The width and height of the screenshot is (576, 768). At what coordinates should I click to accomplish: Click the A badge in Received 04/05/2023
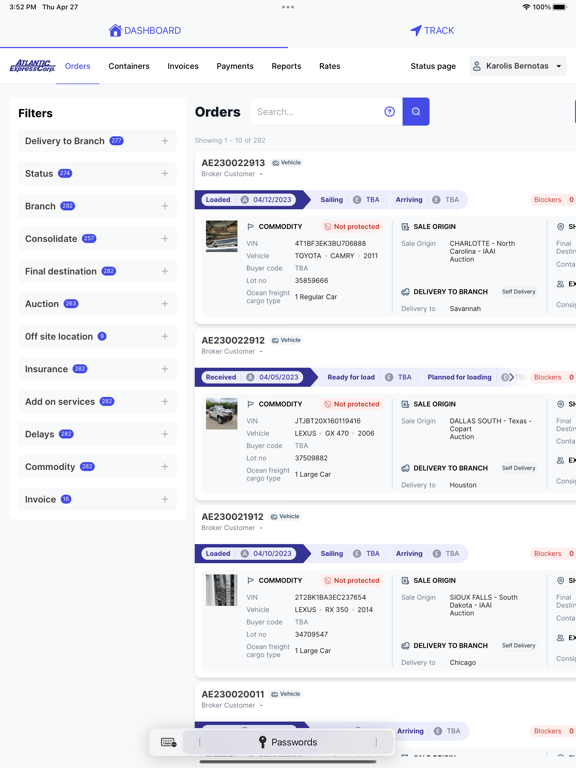(x=250, y=377)
